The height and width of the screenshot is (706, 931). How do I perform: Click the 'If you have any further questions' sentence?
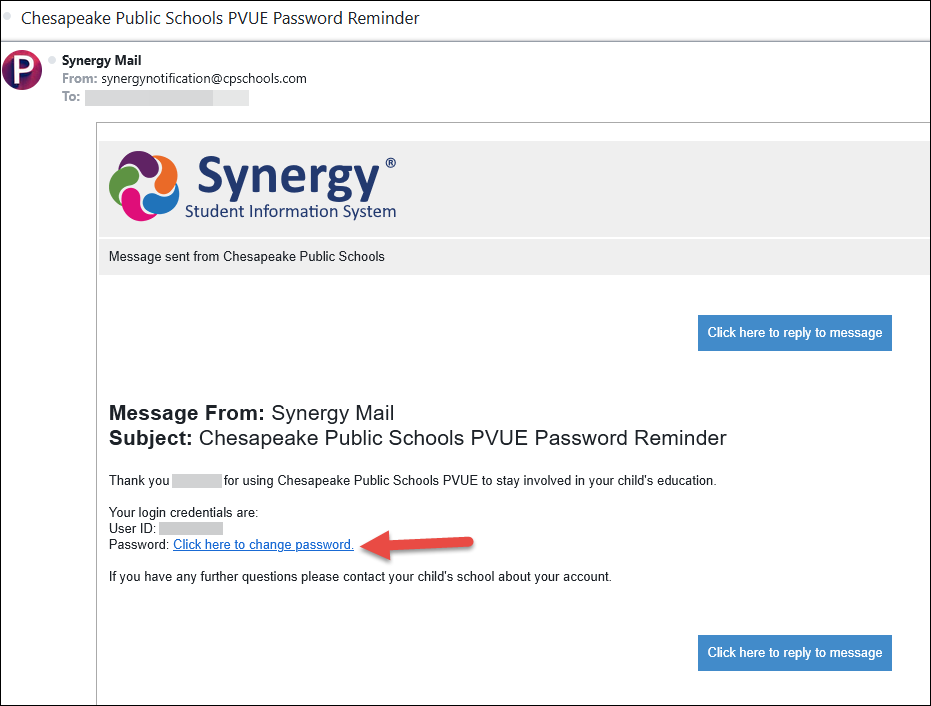click(x=360, y=577)
